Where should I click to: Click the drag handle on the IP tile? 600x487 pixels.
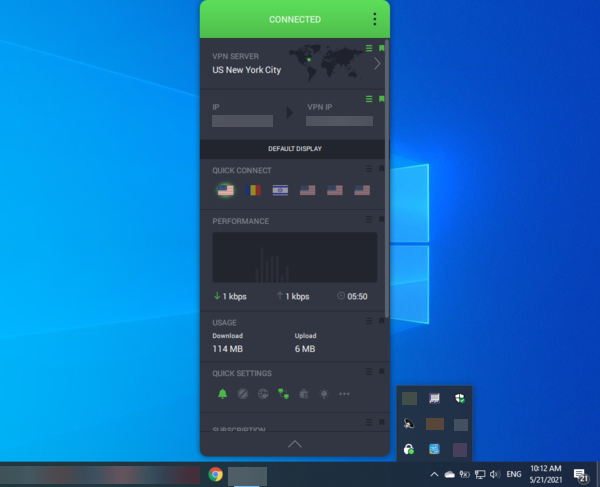(x=369, y=99)
